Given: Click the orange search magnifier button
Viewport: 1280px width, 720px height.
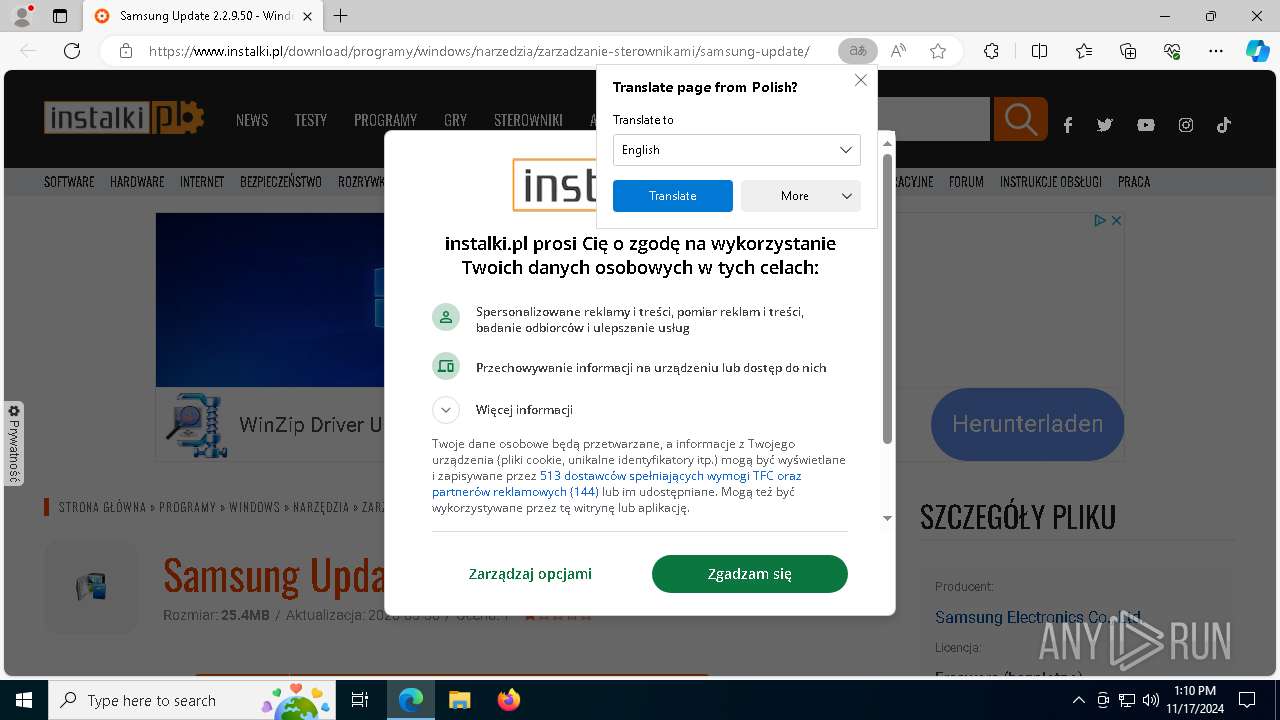Looking at the screenshot, I should pyautogui.click(x=1020, y=119).
